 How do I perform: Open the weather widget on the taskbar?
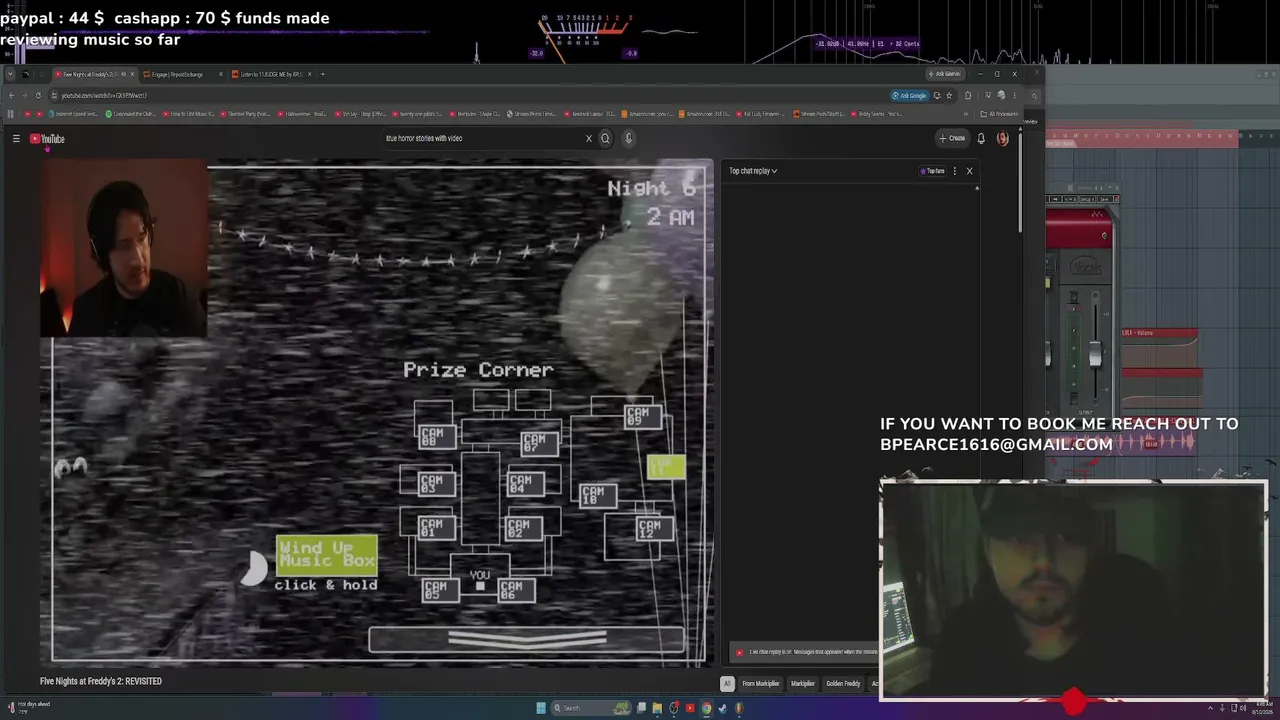click(x=28, y=707)
